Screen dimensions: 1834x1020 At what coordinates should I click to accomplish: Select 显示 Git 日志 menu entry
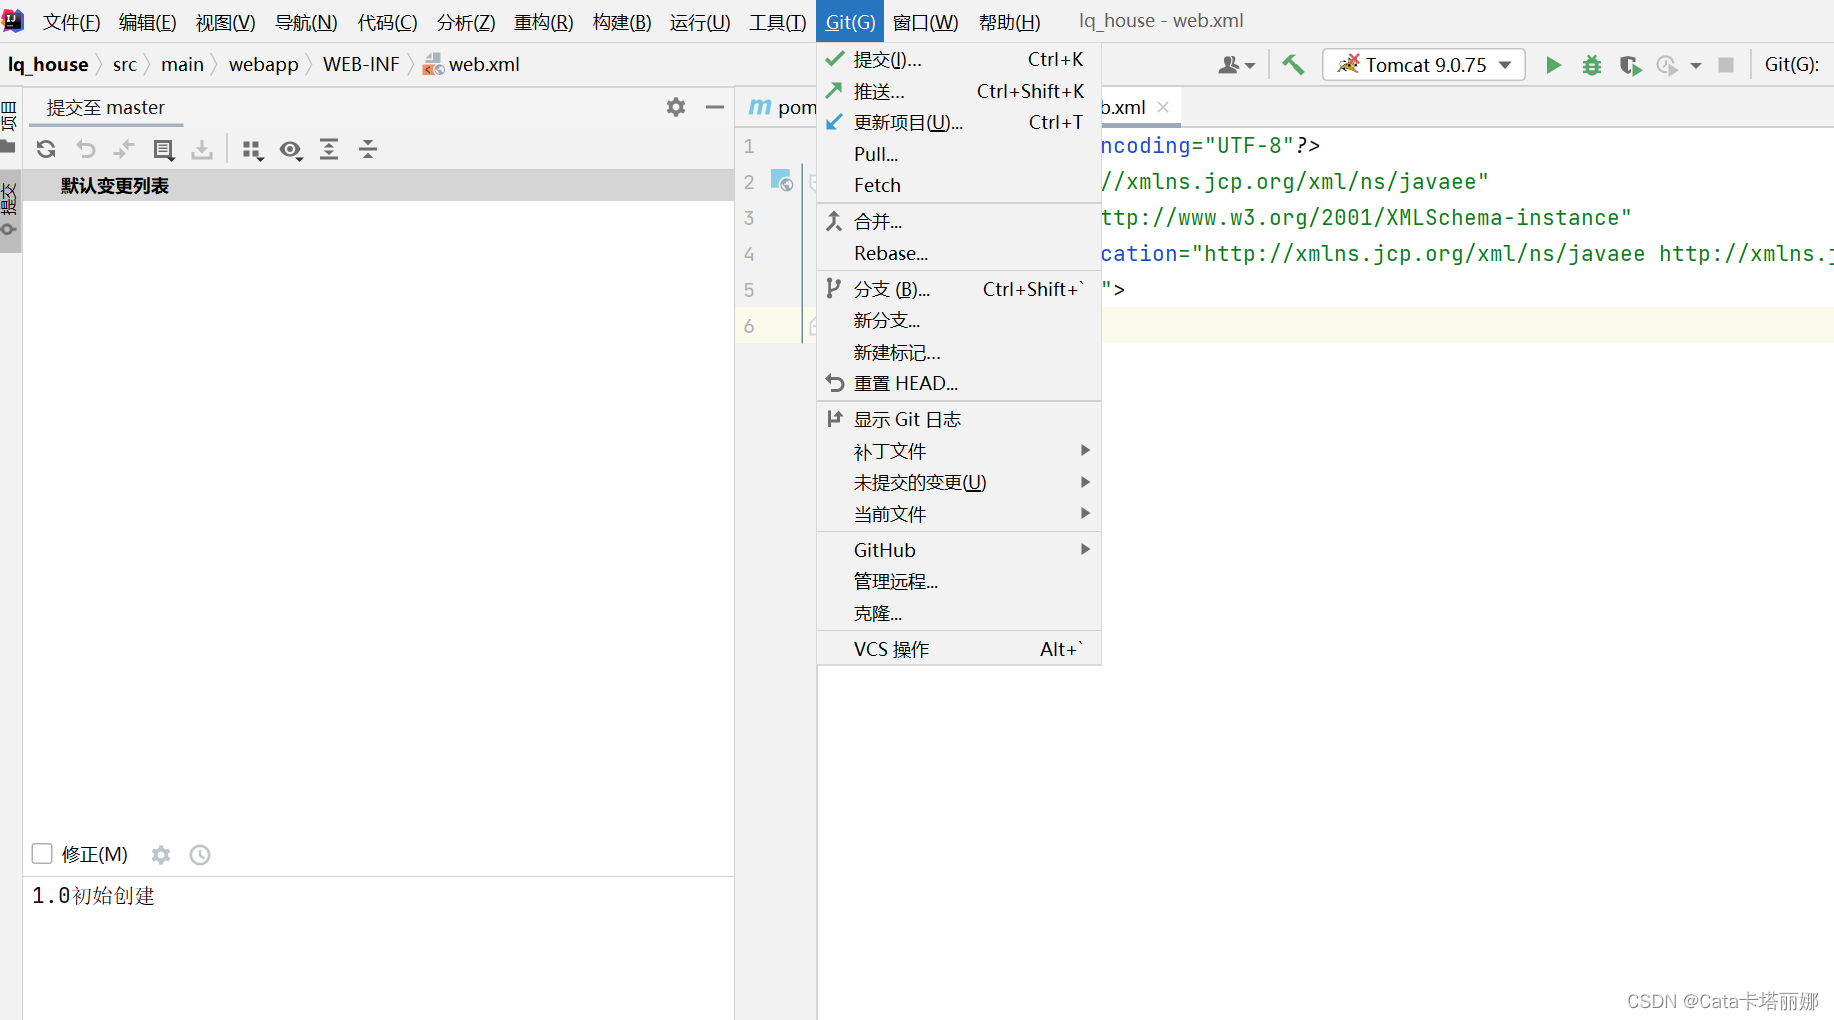coord(959,419)
